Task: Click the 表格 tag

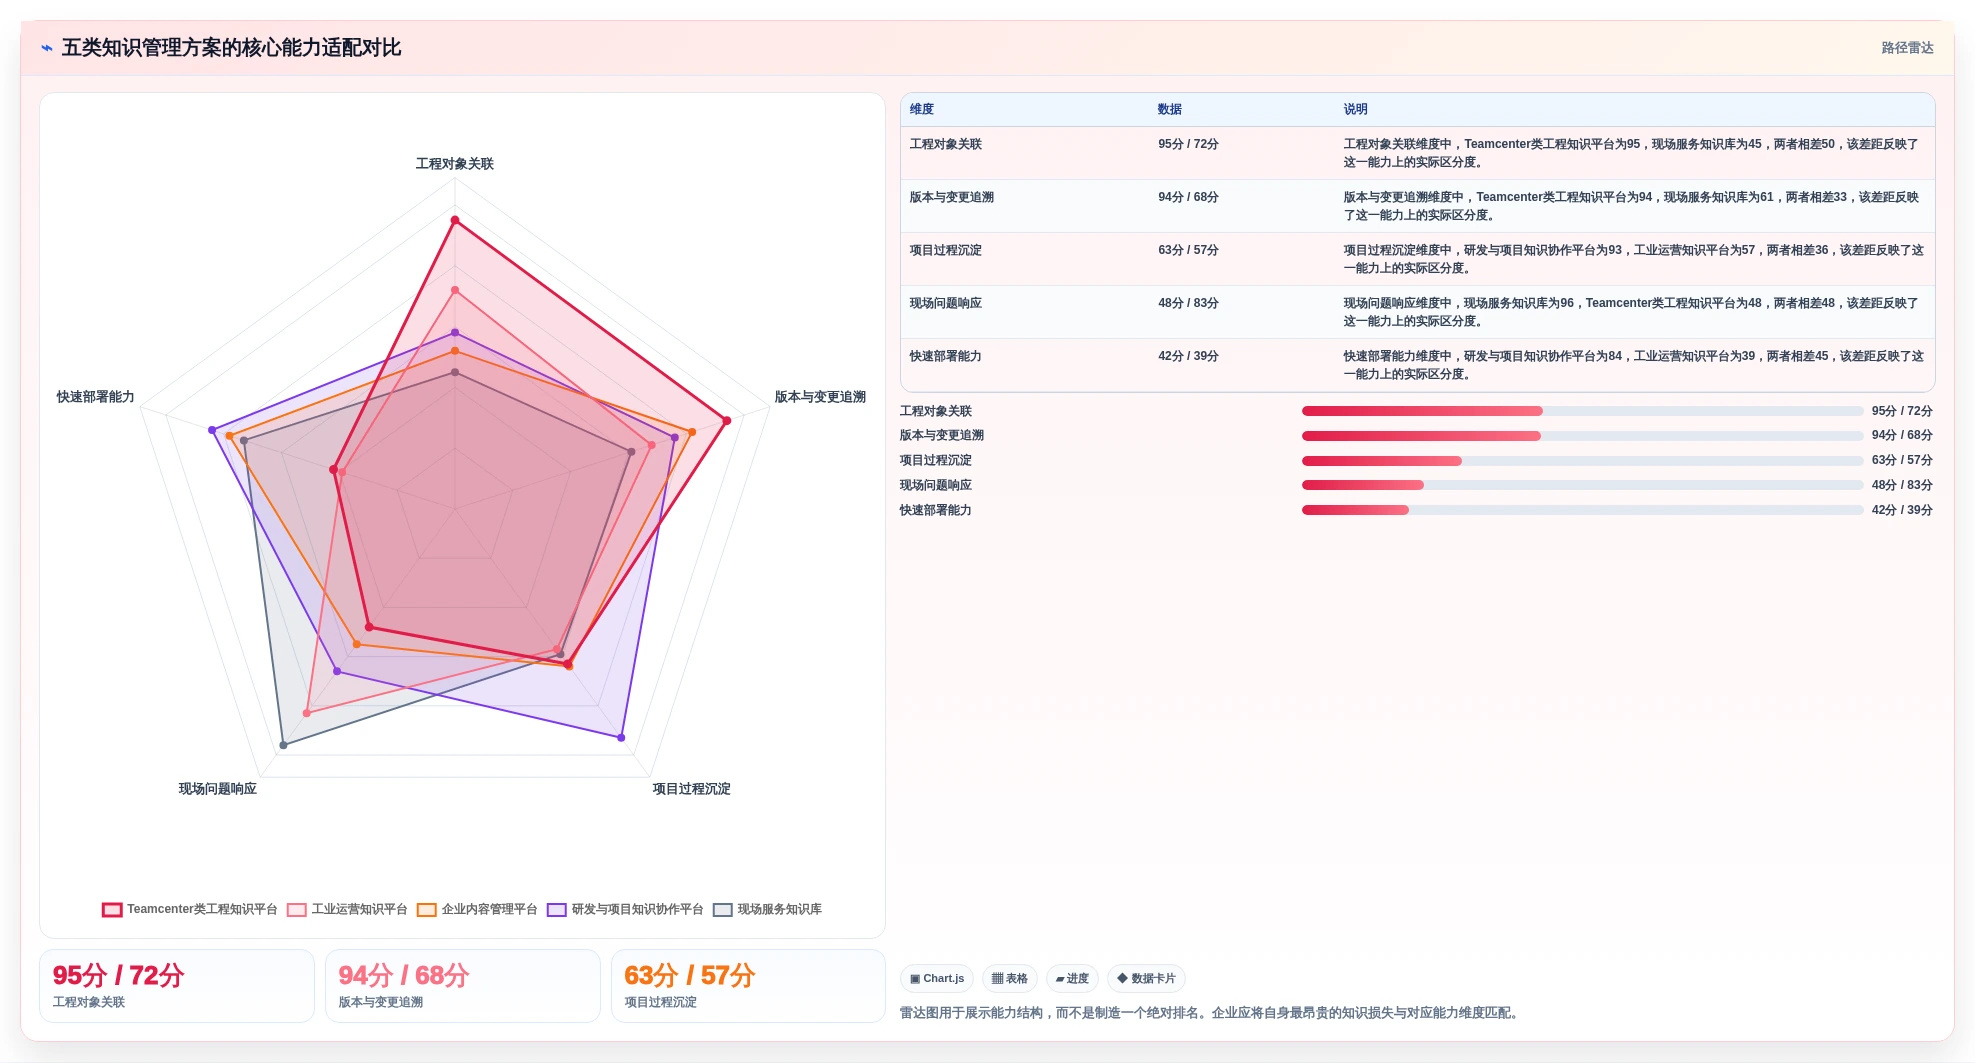Action: [x=1010, y=979]
